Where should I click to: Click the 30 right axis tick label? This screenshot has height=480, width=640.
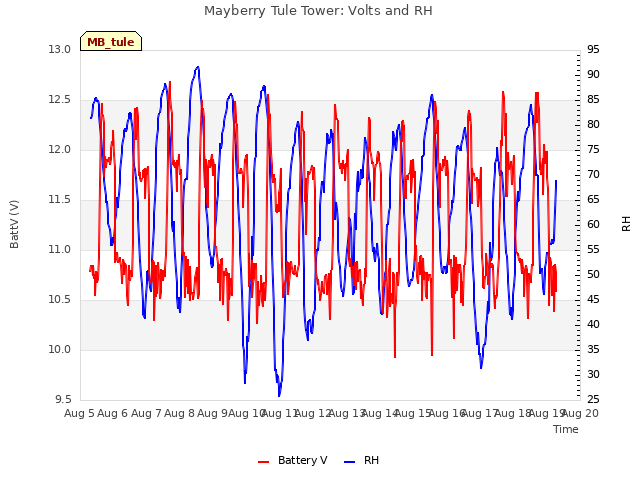coord(593,374)
